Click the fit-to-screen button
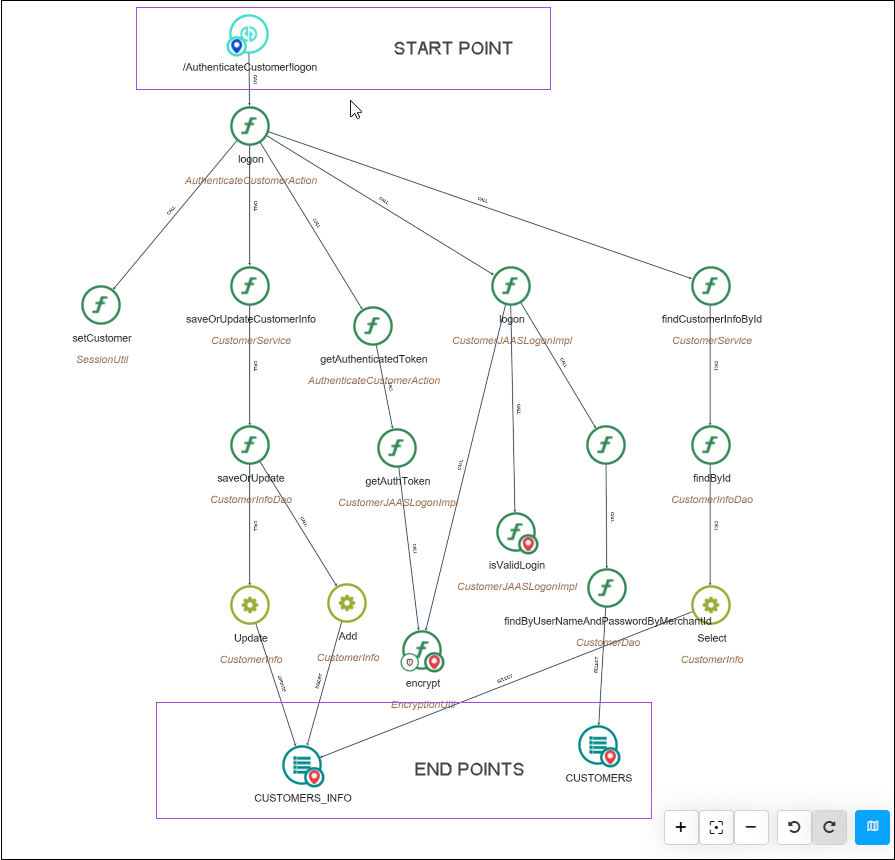Viewport: 895px width, 860px height. [x=716, y=827]
